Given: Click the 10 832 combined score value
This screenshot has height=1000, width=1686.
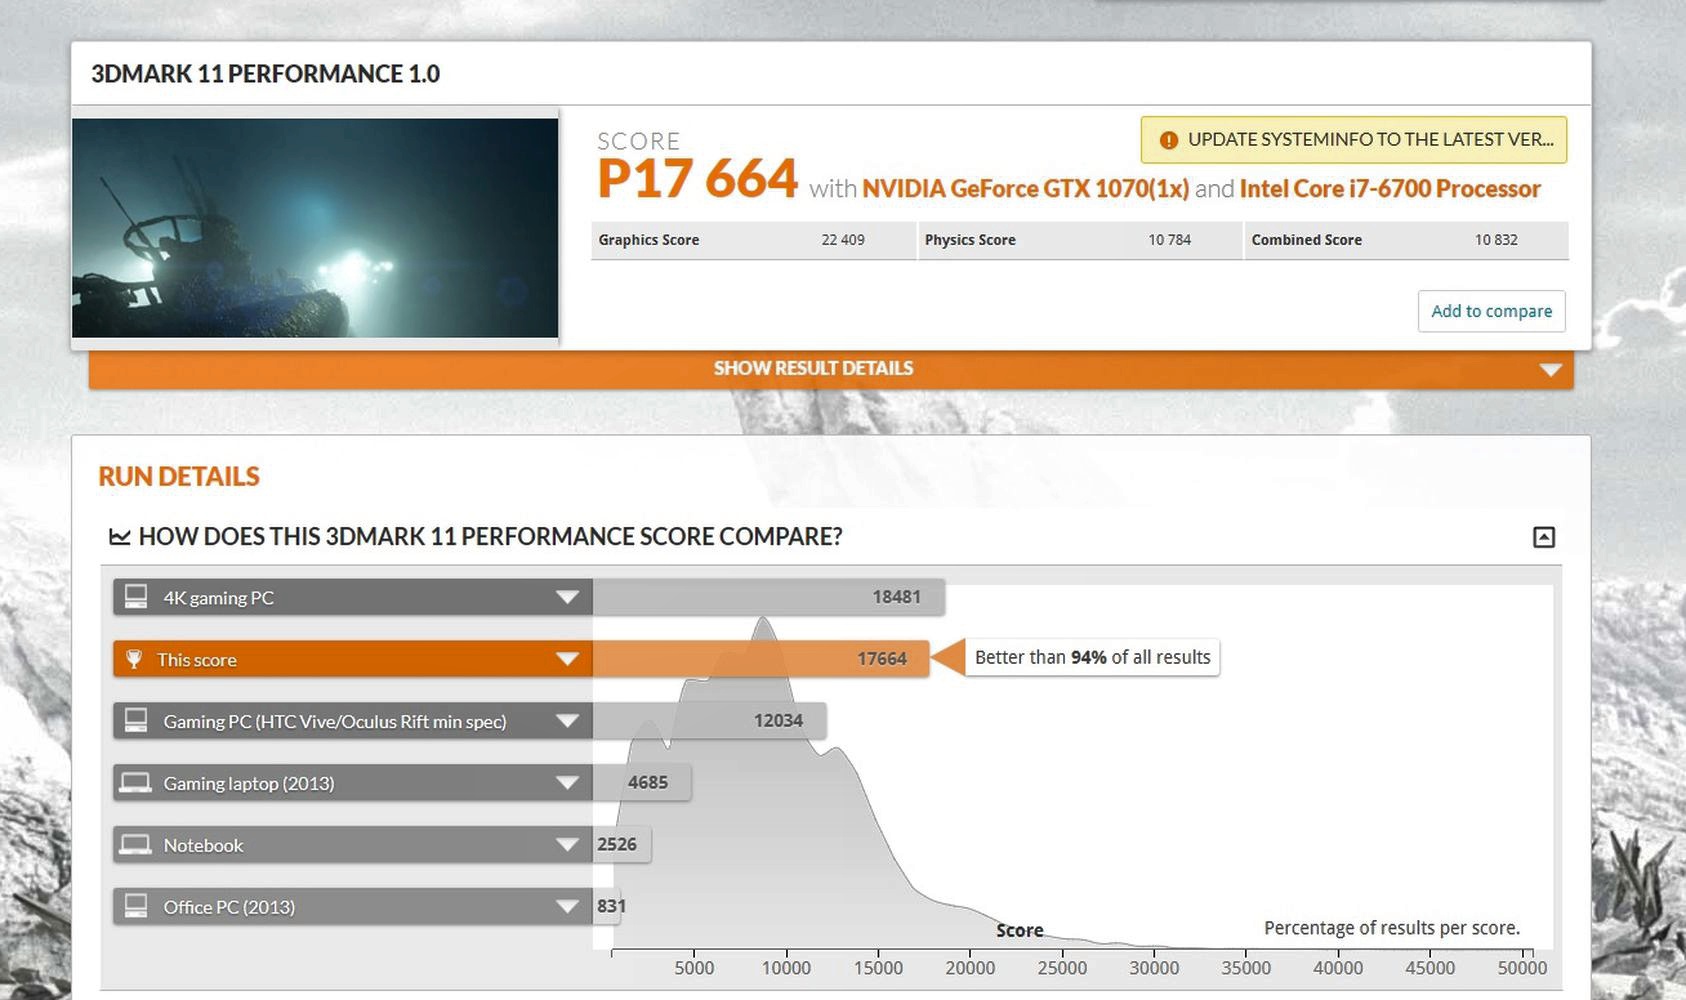Looking at the screenshot, I should click(x=1496, y=240).
